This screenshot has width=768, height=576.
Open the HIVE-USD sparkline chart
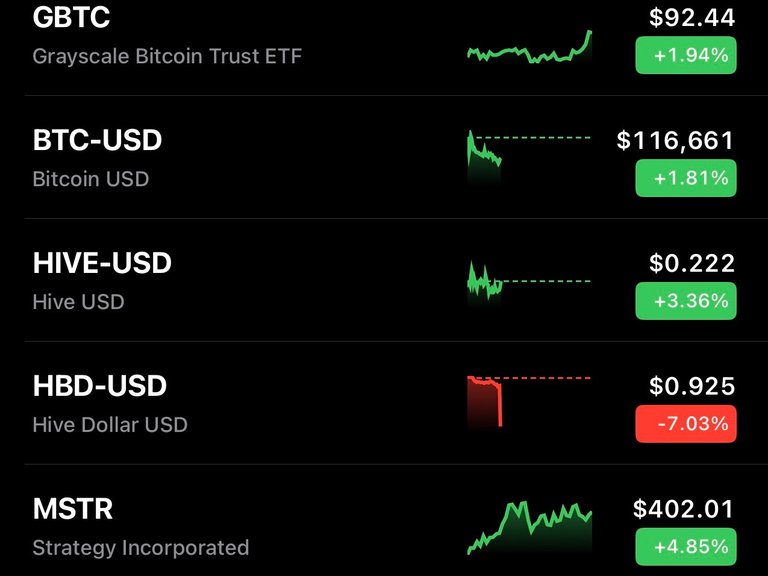(x=529, y=283)
